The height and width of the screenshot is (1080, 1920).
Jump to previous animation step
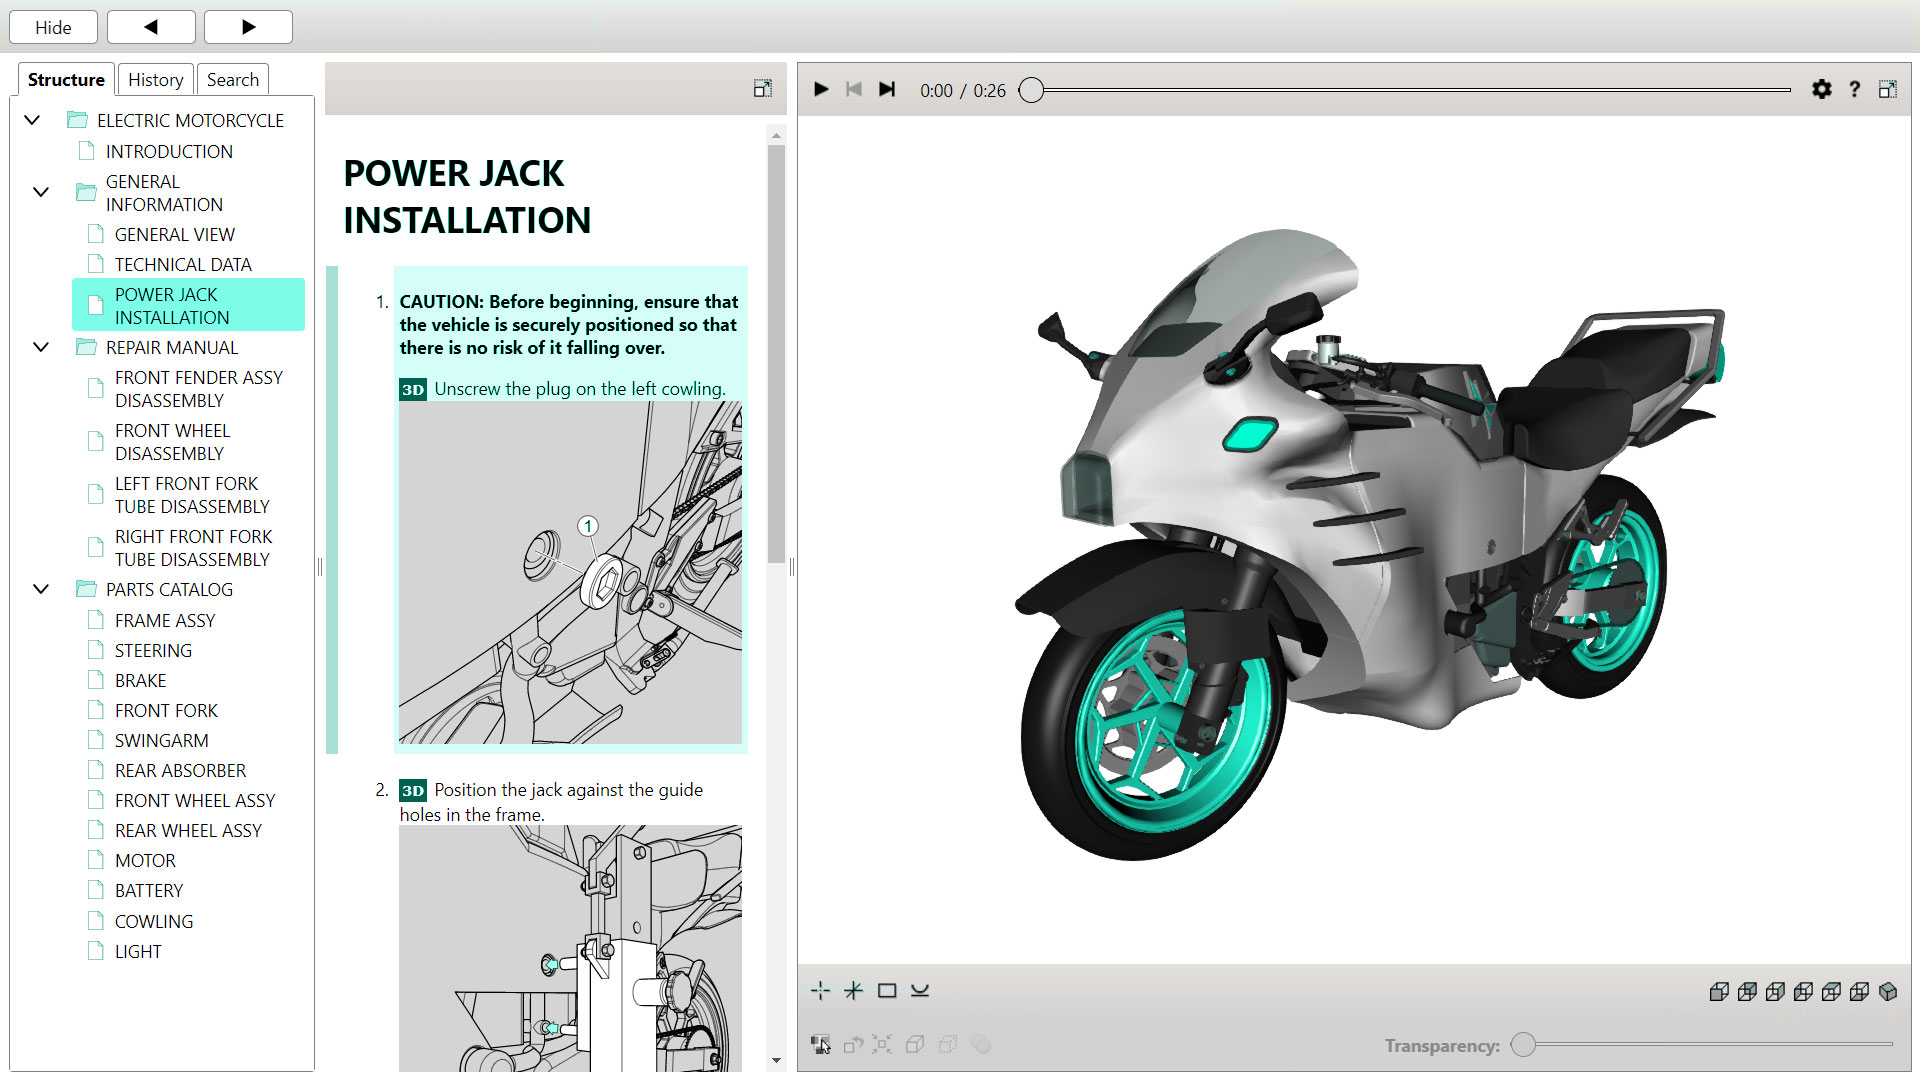point(854,89)
